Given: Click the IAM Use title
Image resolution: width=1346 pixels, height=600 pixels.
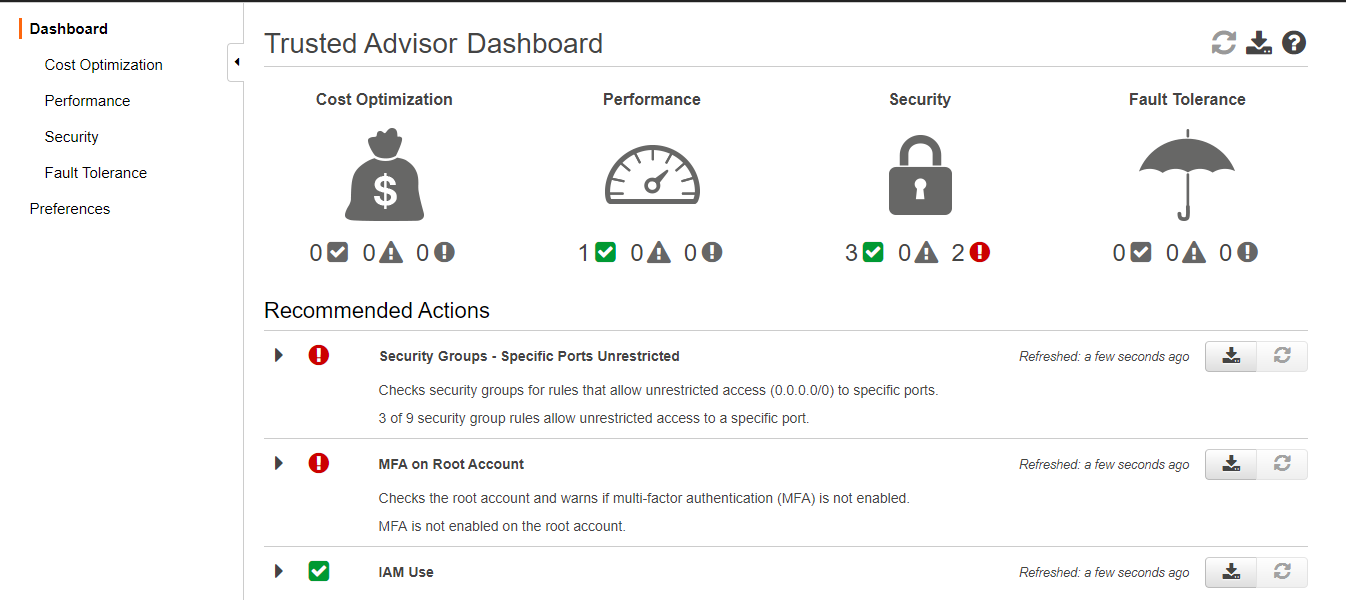Looking at the screenshot, I should click(406, 572).
